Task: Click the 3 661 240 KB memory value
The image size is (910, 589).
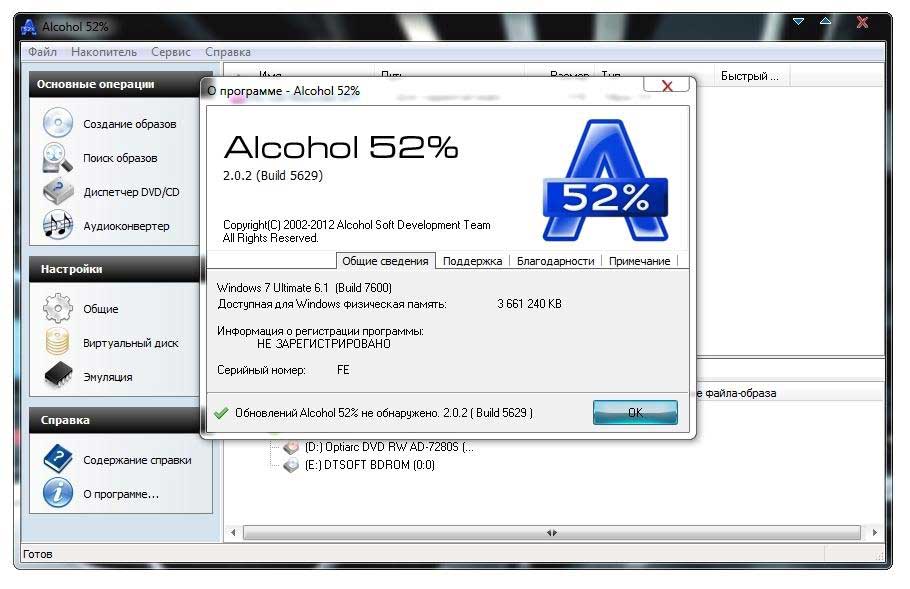Action: click(x=529, y=304)
